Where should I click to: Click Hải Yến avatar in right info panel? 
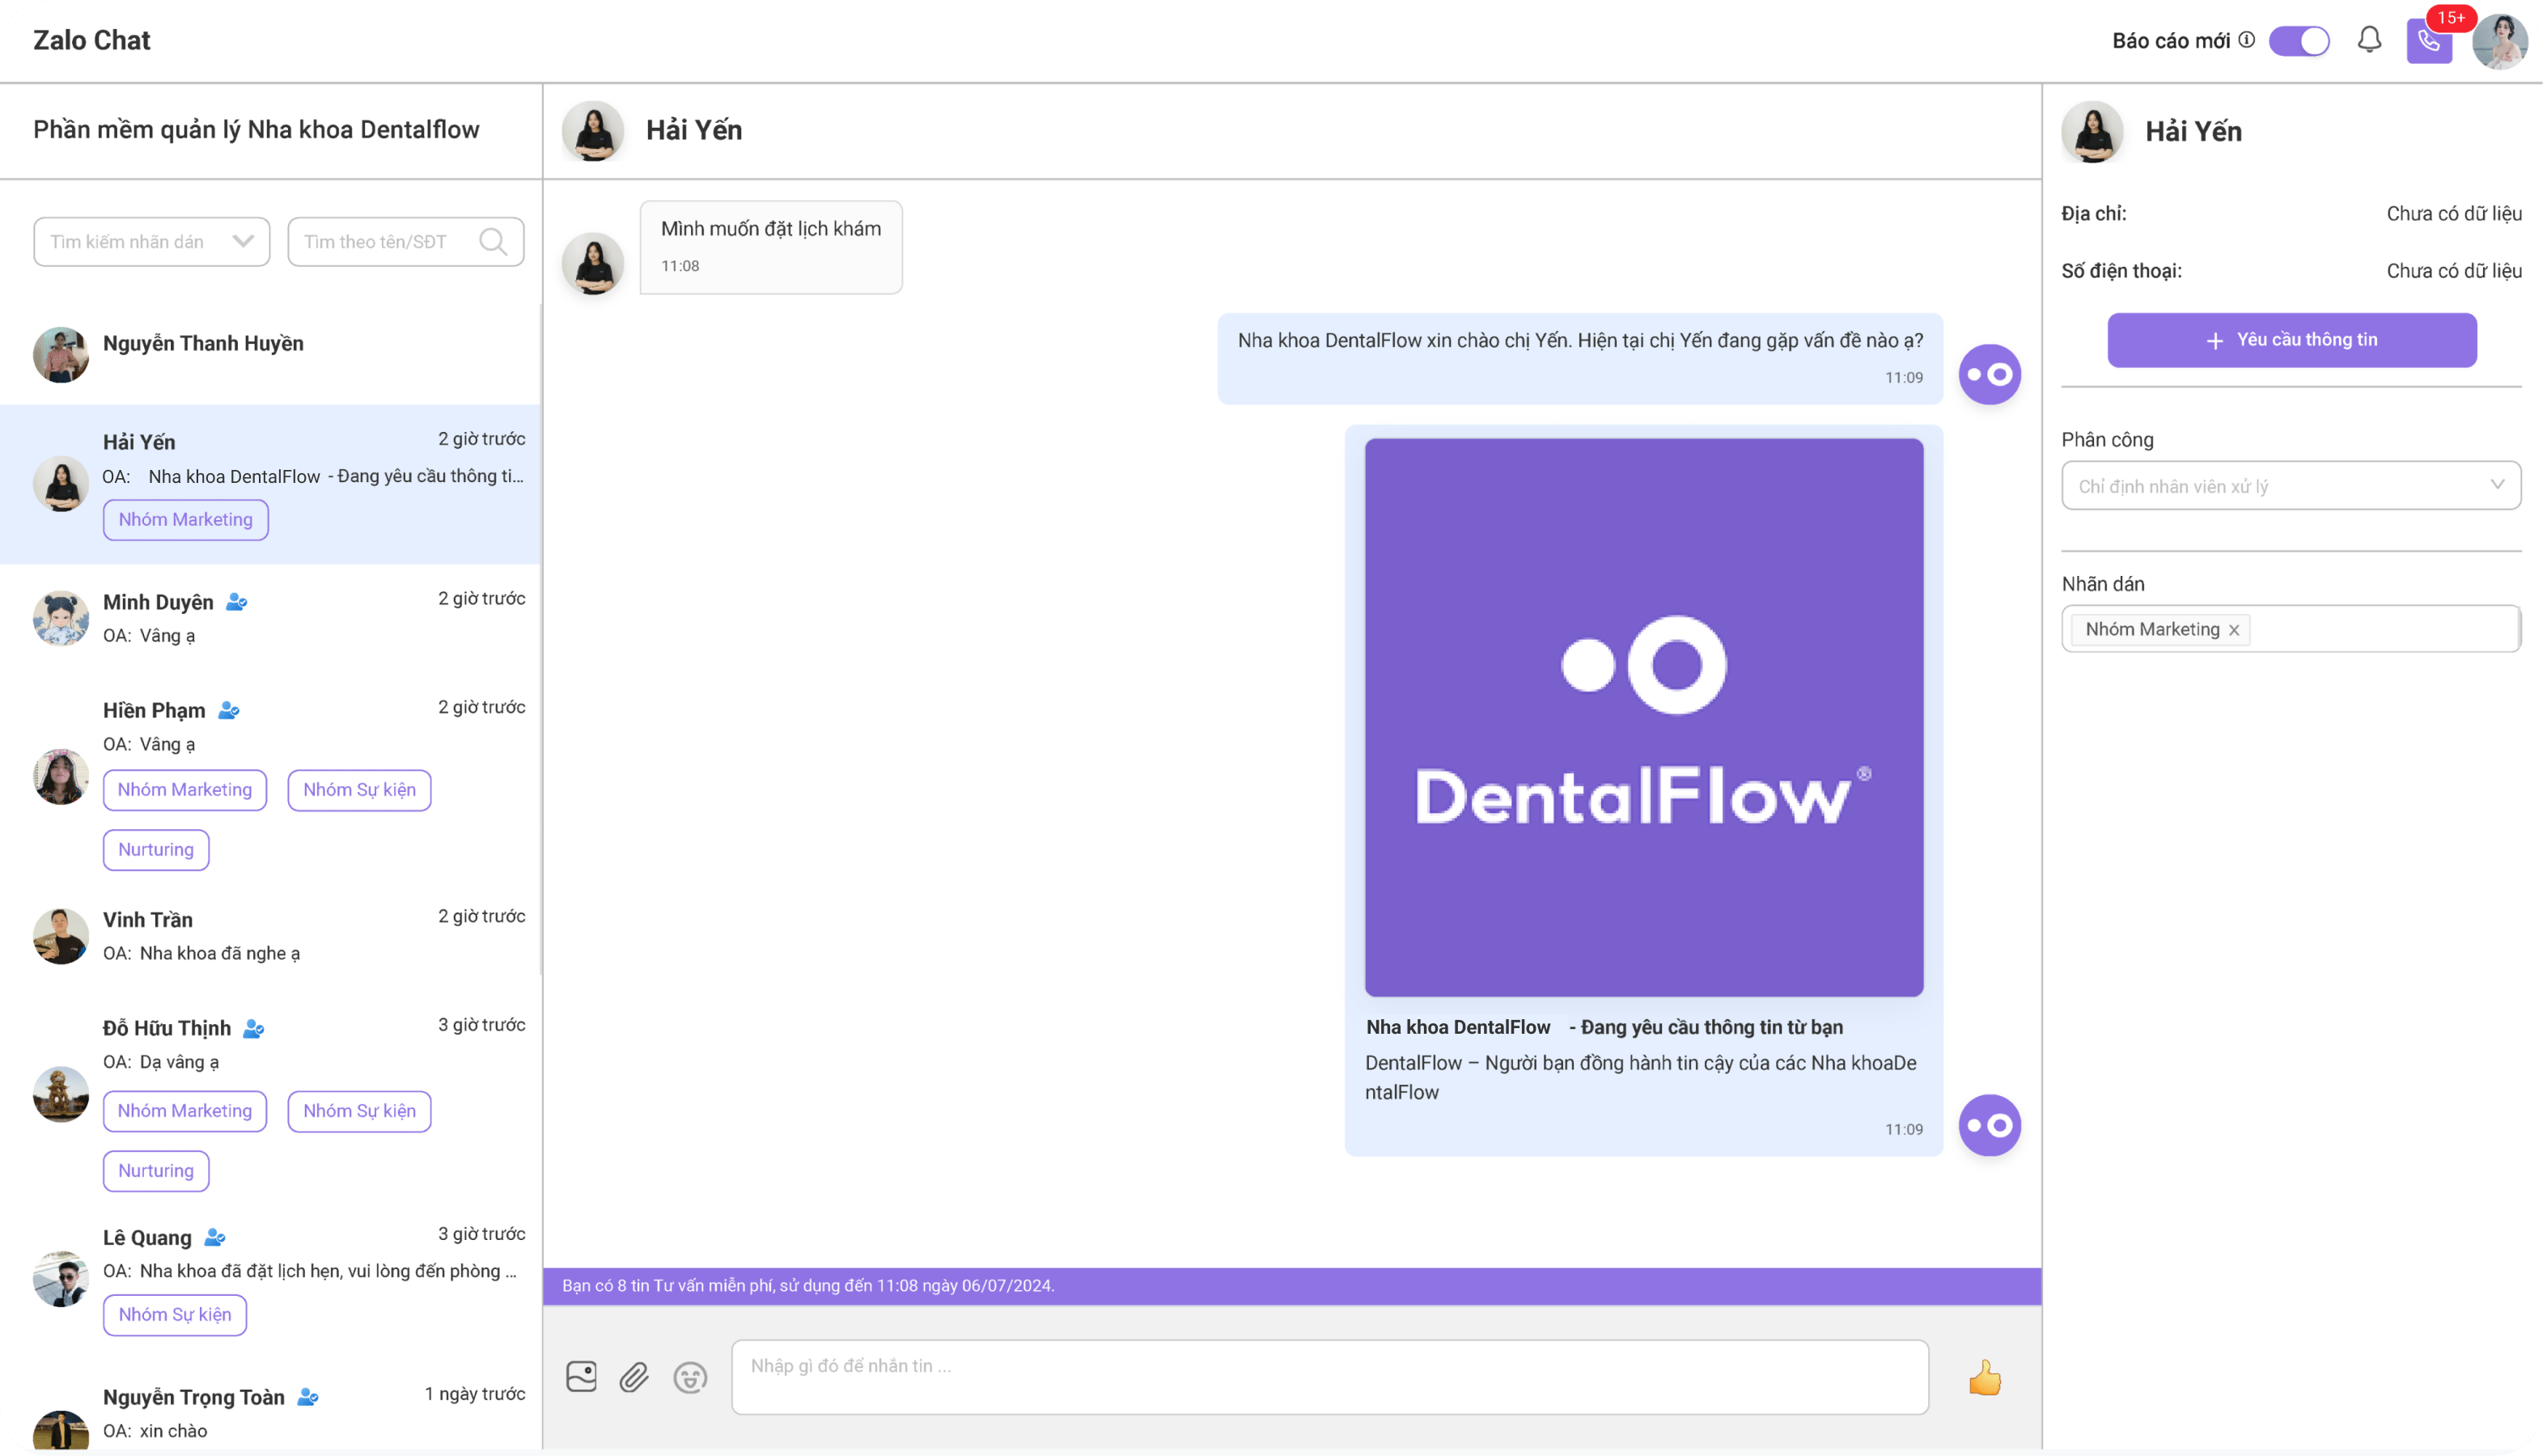pyautogui.click(x=2092, y=131)
